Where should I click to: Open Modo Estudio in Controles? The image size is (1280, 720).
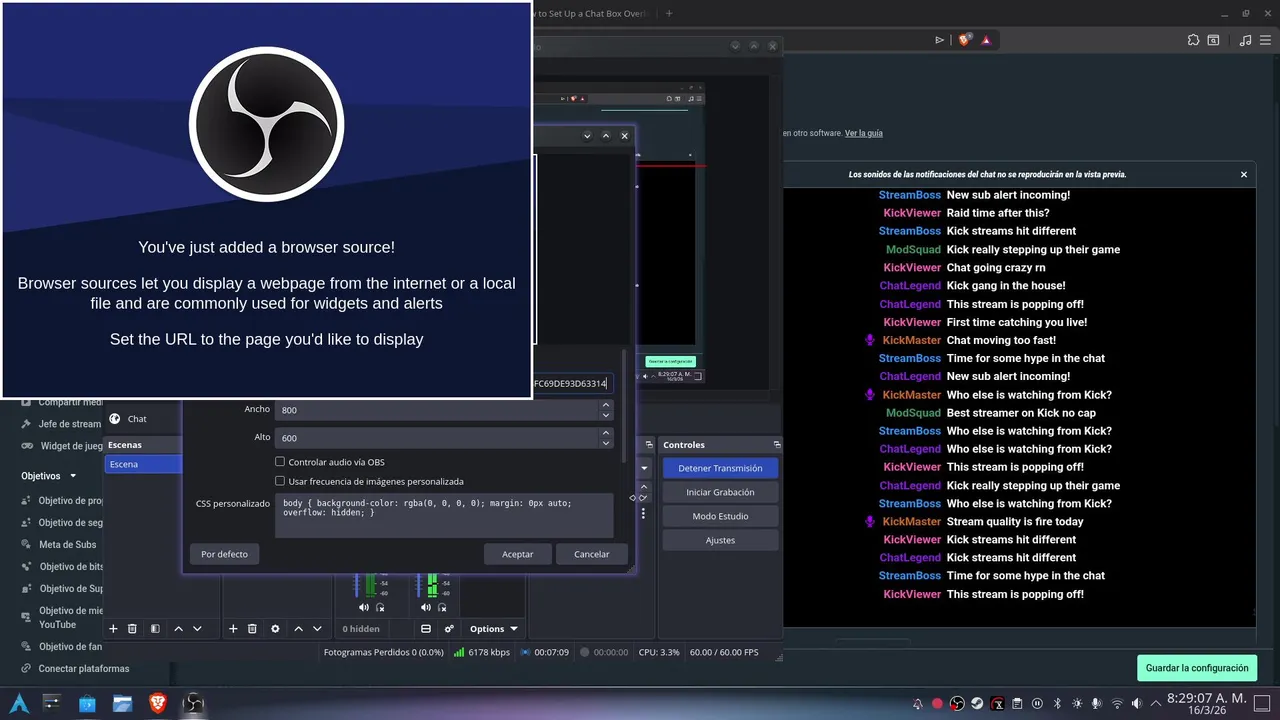(x=720, y=516)
